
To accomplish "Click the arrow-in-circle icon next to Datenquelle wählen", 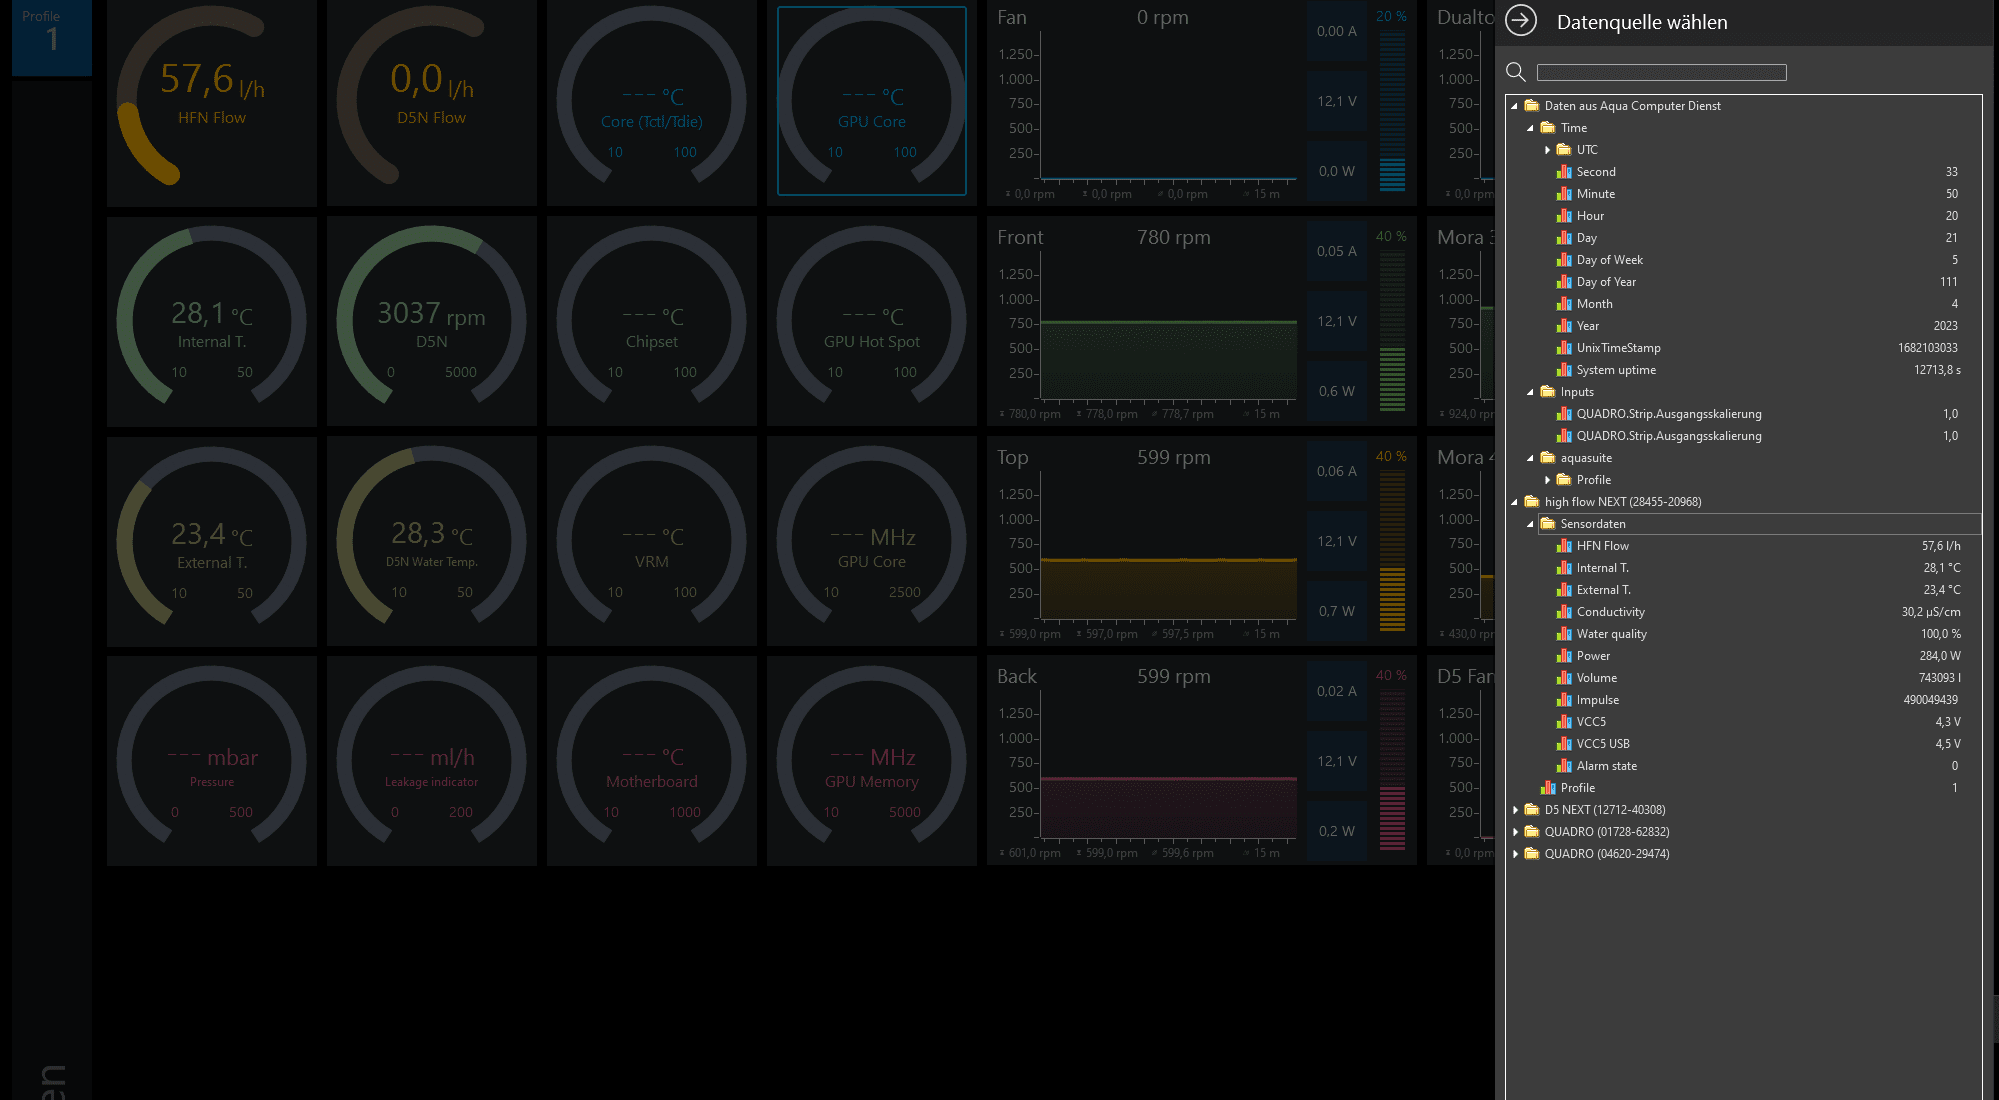I will coord(1521,21).
